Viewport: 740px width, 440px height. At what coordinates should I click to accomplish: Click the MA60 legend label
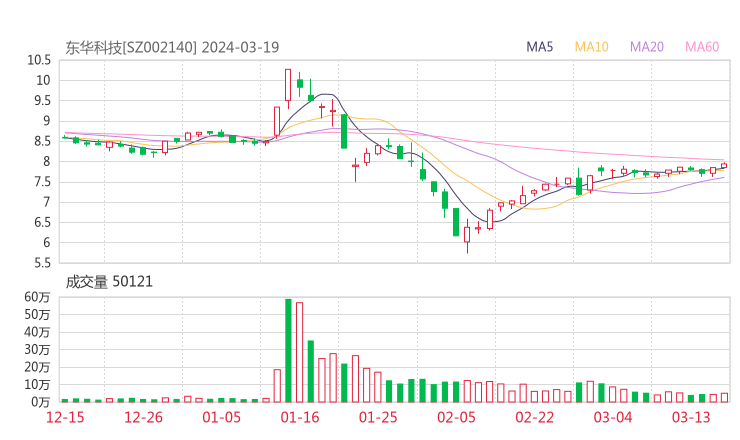[x=702, y=47]
